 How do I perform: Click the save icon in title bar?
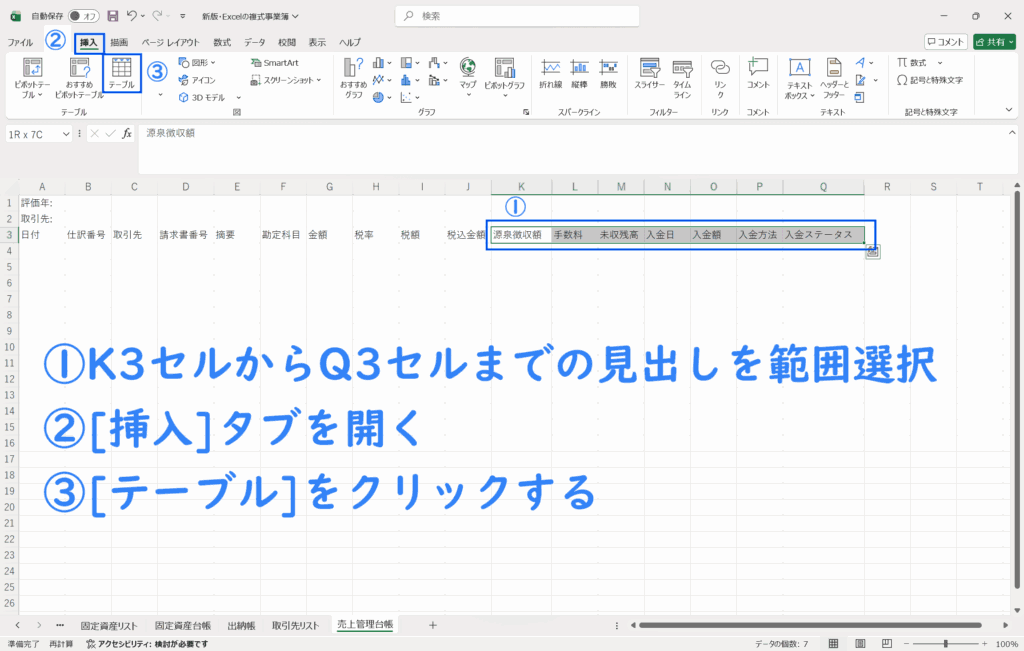tap(112, 16)
